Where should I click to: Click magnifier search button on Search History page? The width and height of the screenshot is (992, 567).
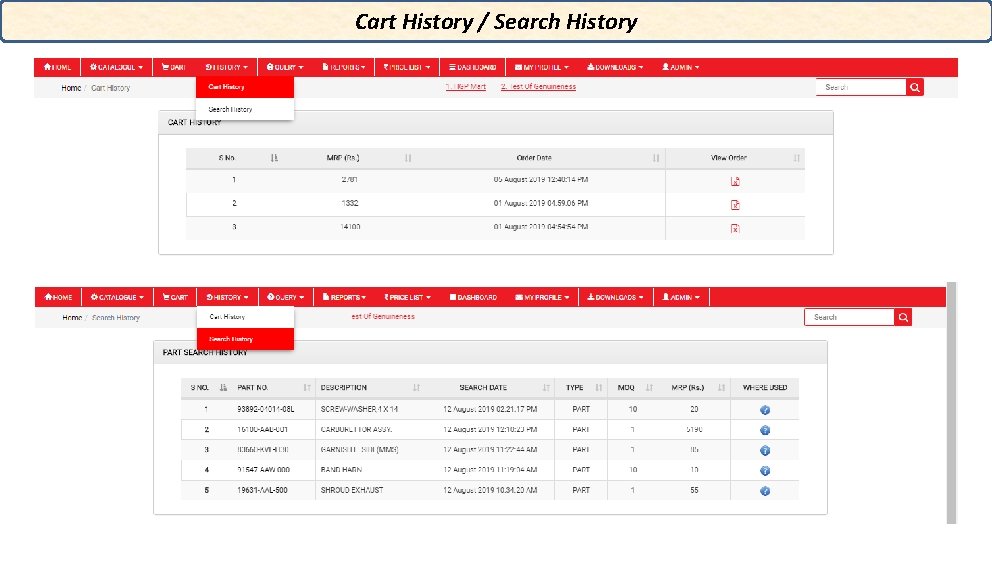point(903,317)
